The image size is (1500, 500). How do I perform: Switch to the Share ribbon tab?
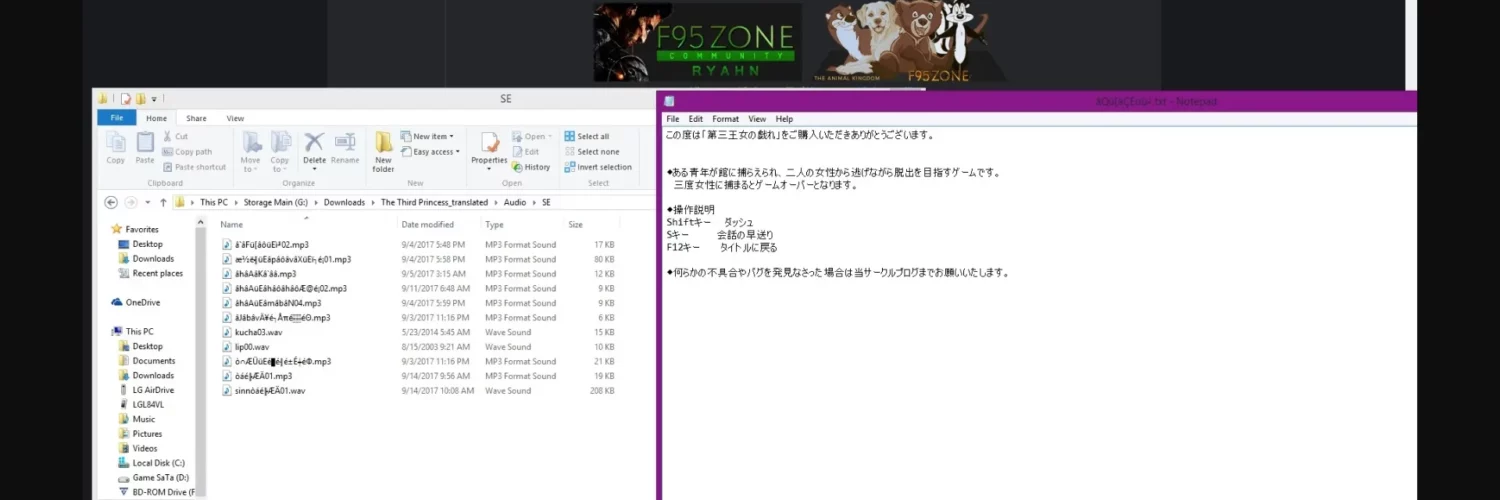tap(196, 118)
